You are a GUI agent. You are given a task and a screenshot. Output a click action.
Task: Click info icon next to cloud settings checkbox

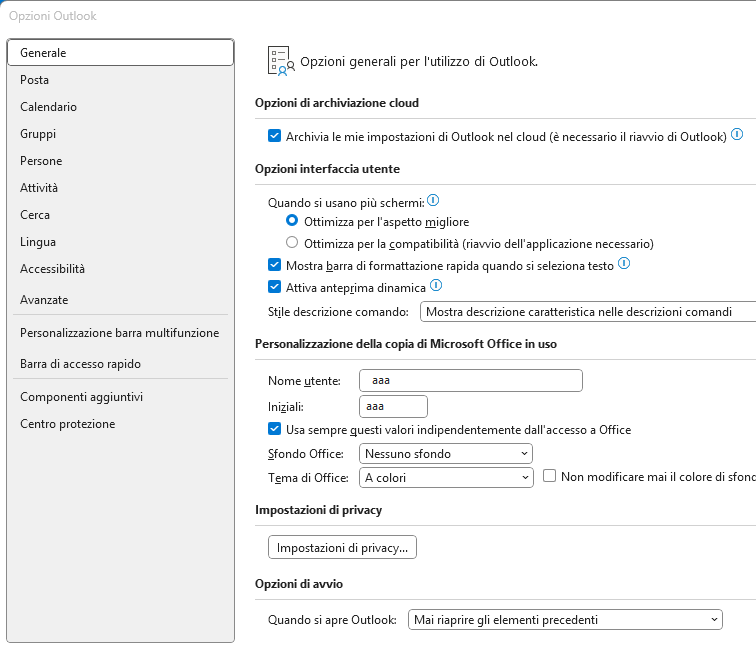(x=737, y=135)
